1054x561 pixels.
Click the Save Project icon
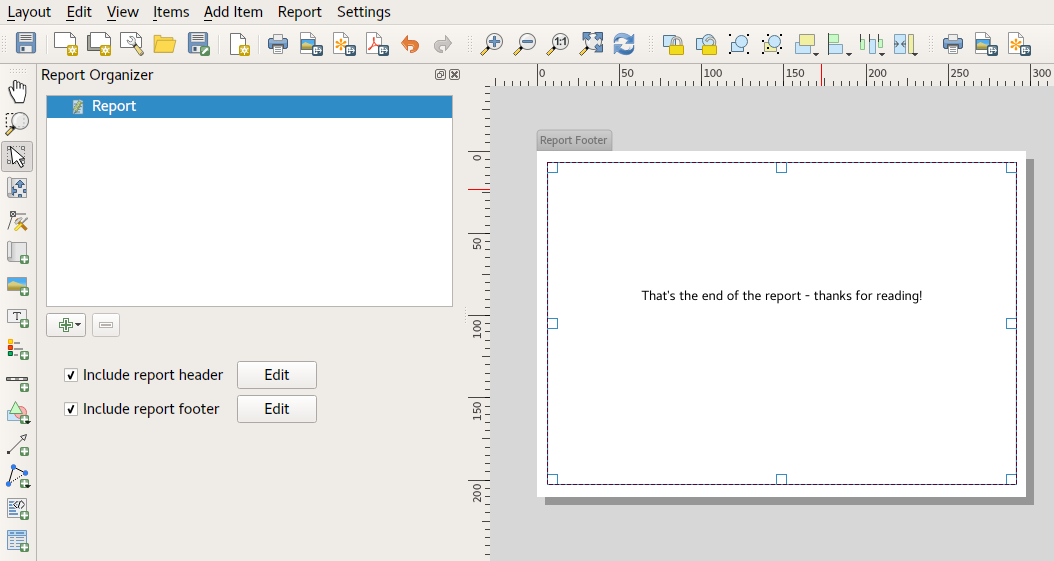(26, 44)
